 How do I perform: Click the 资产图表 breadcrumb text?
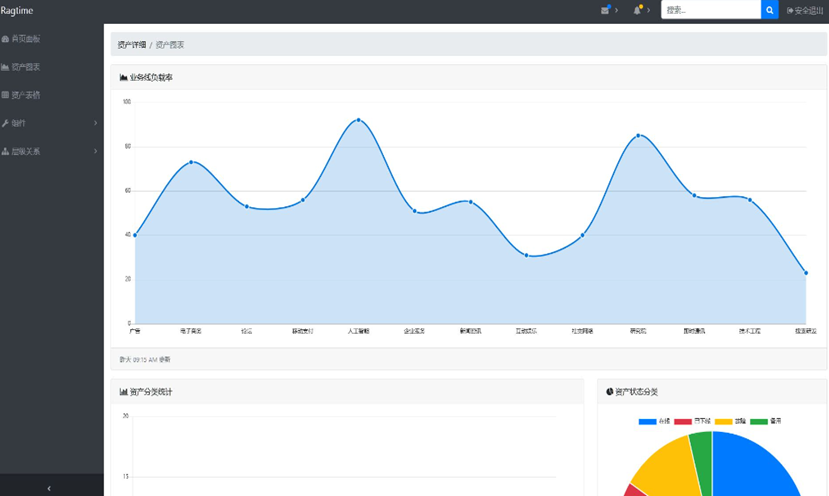pos(170,45)
